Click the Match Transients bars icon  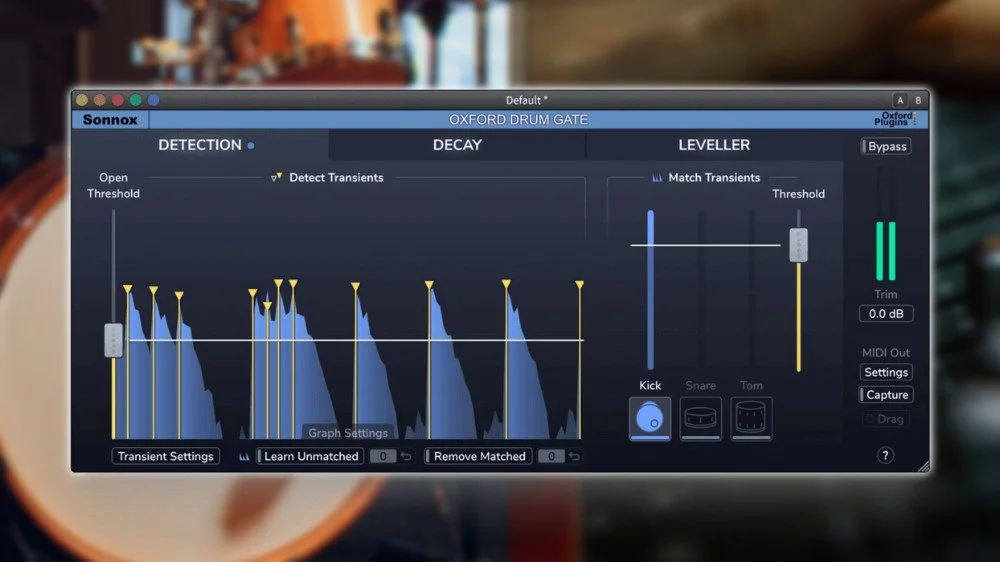click(657, 178)
